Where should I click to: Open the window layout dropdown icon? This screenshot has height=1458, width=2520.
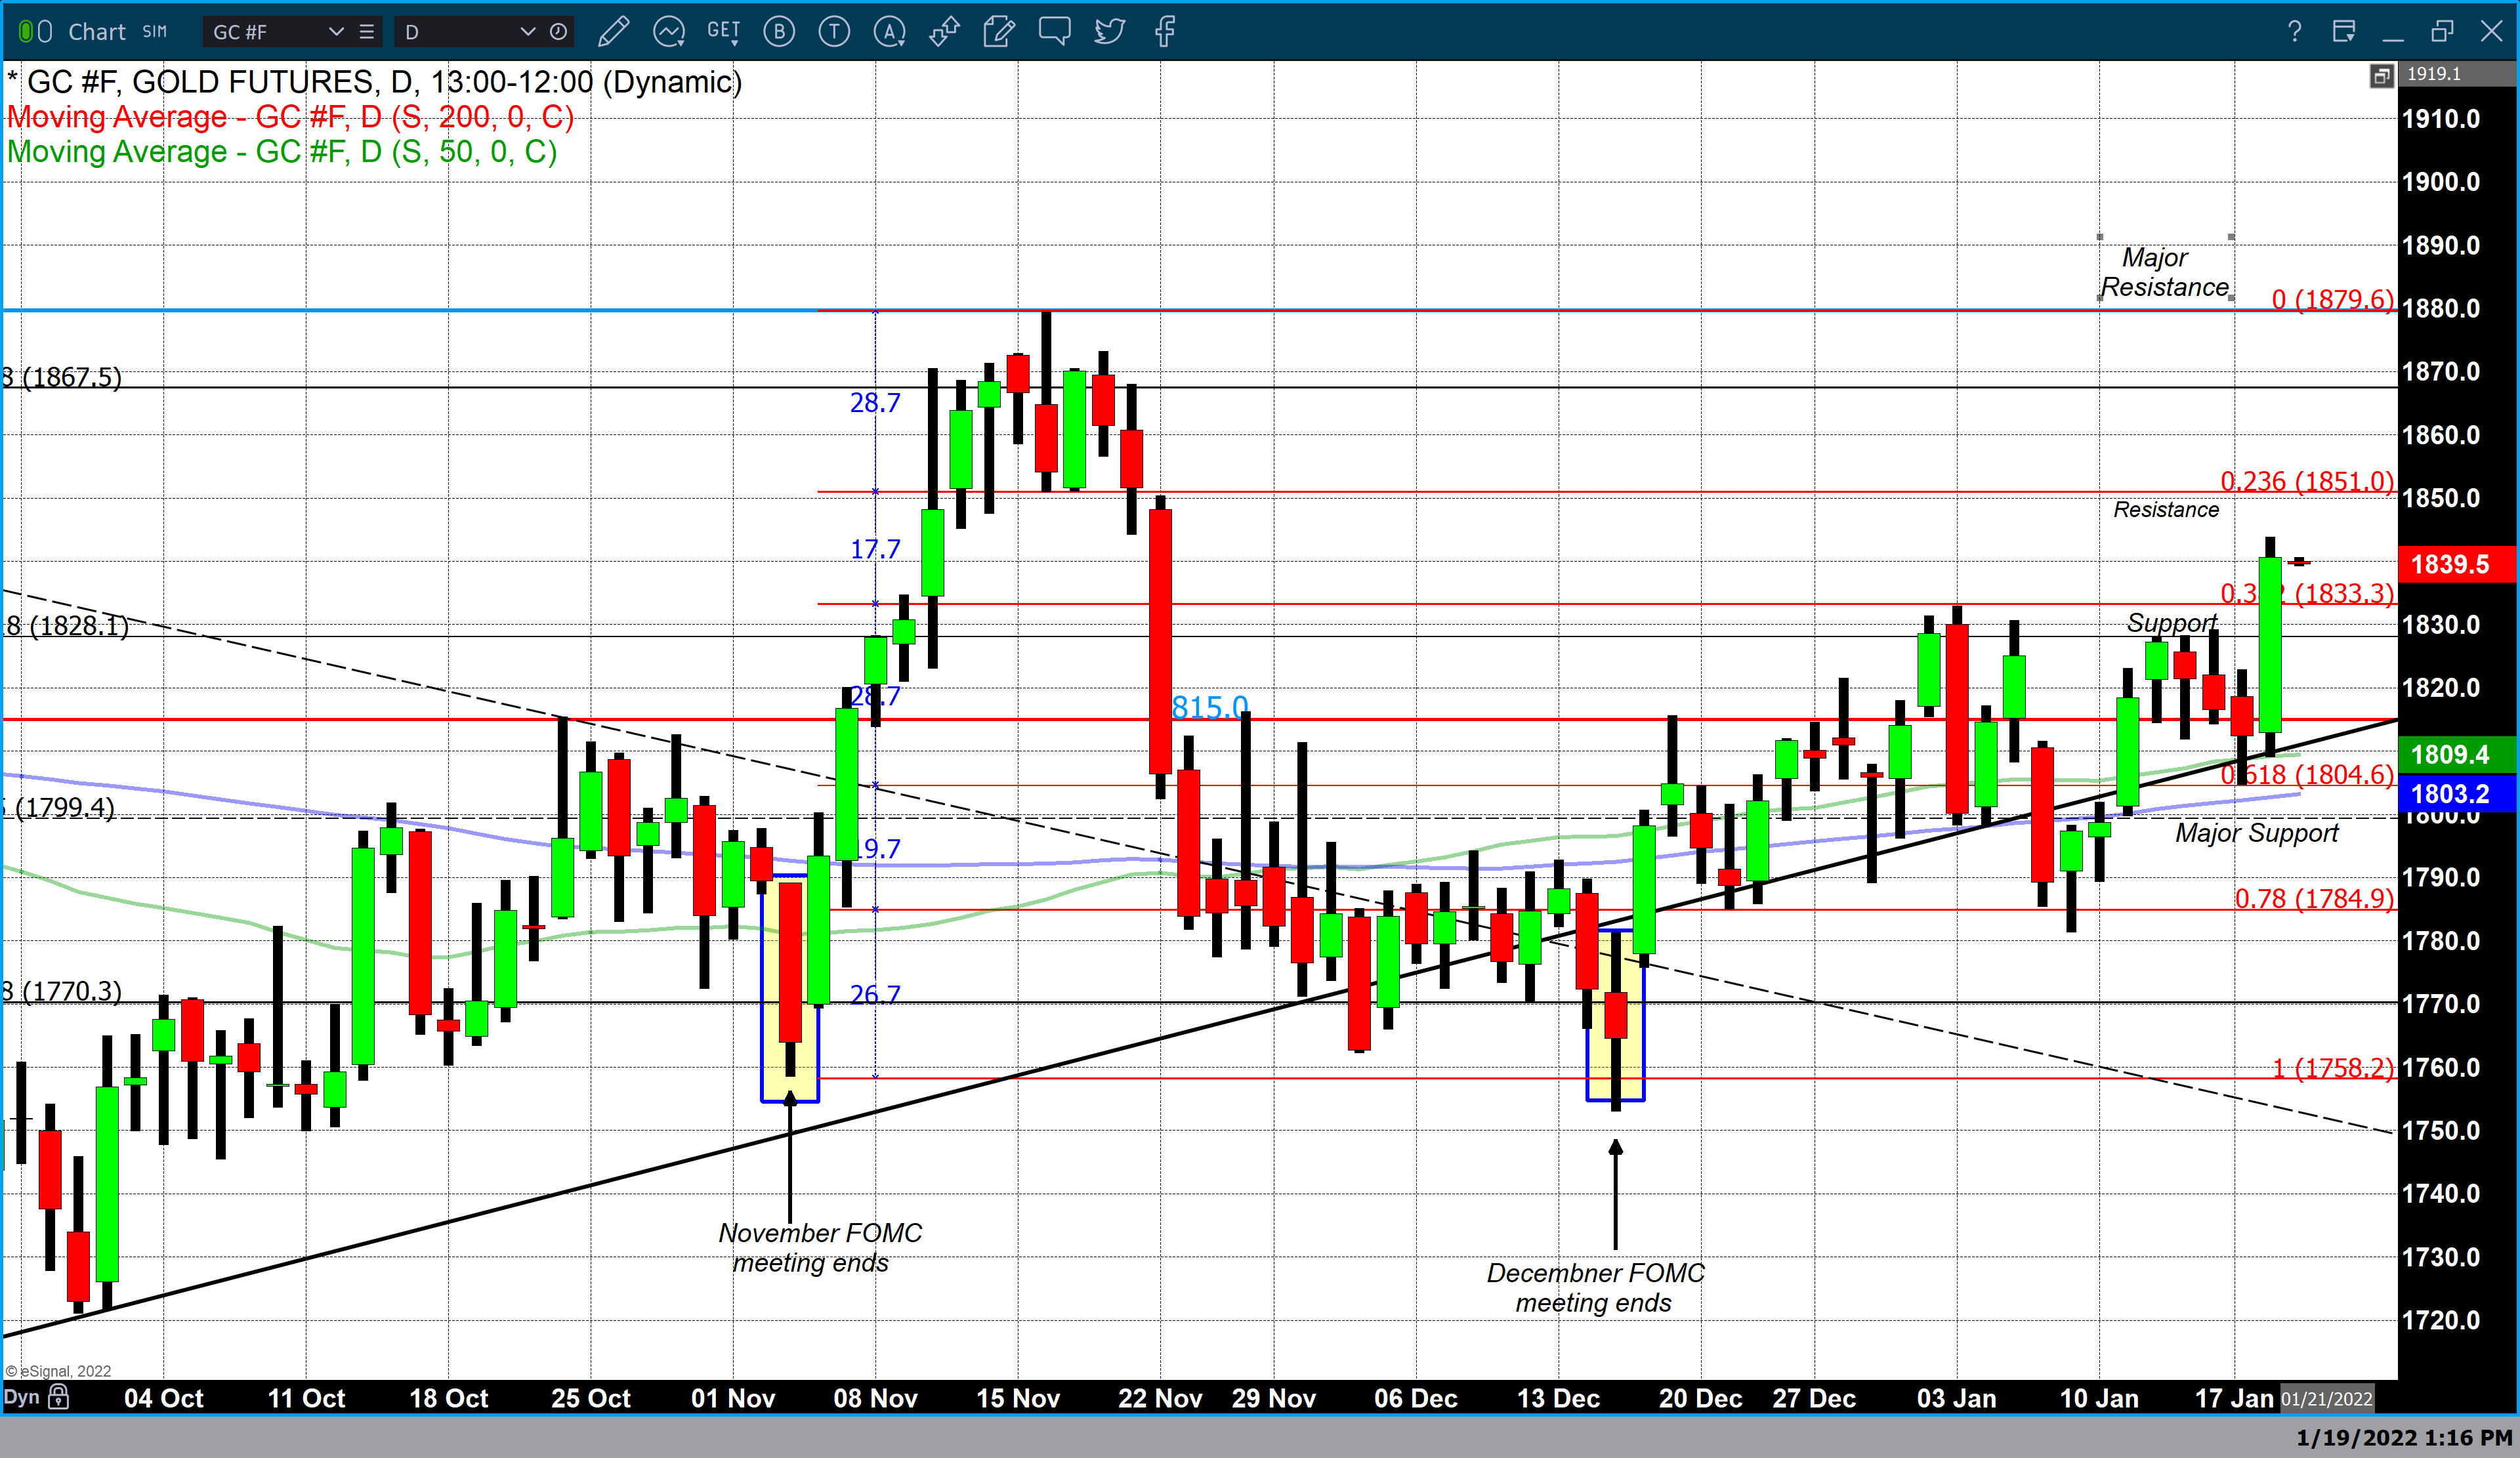2344,32
